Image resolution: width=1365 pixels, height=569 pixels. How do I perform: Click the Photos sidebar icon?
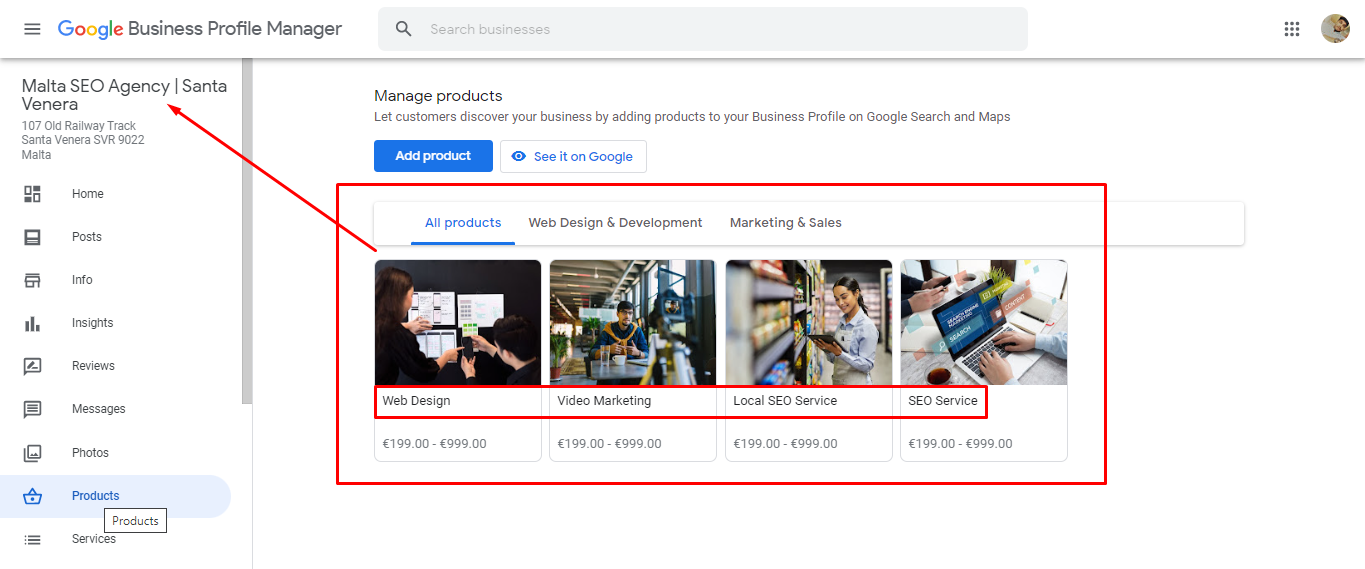[x=32, y=453]
